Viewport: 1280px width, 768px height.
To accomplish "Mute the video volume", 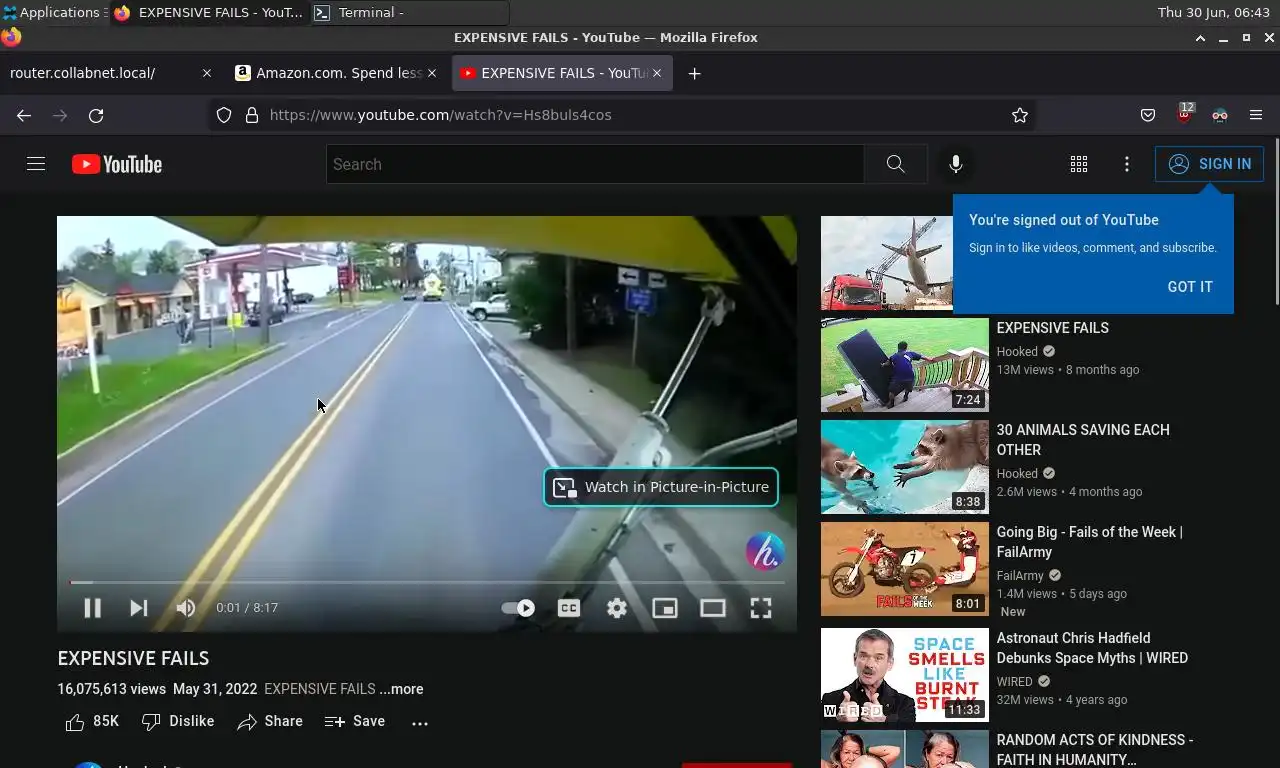I will tap(186, 608).
